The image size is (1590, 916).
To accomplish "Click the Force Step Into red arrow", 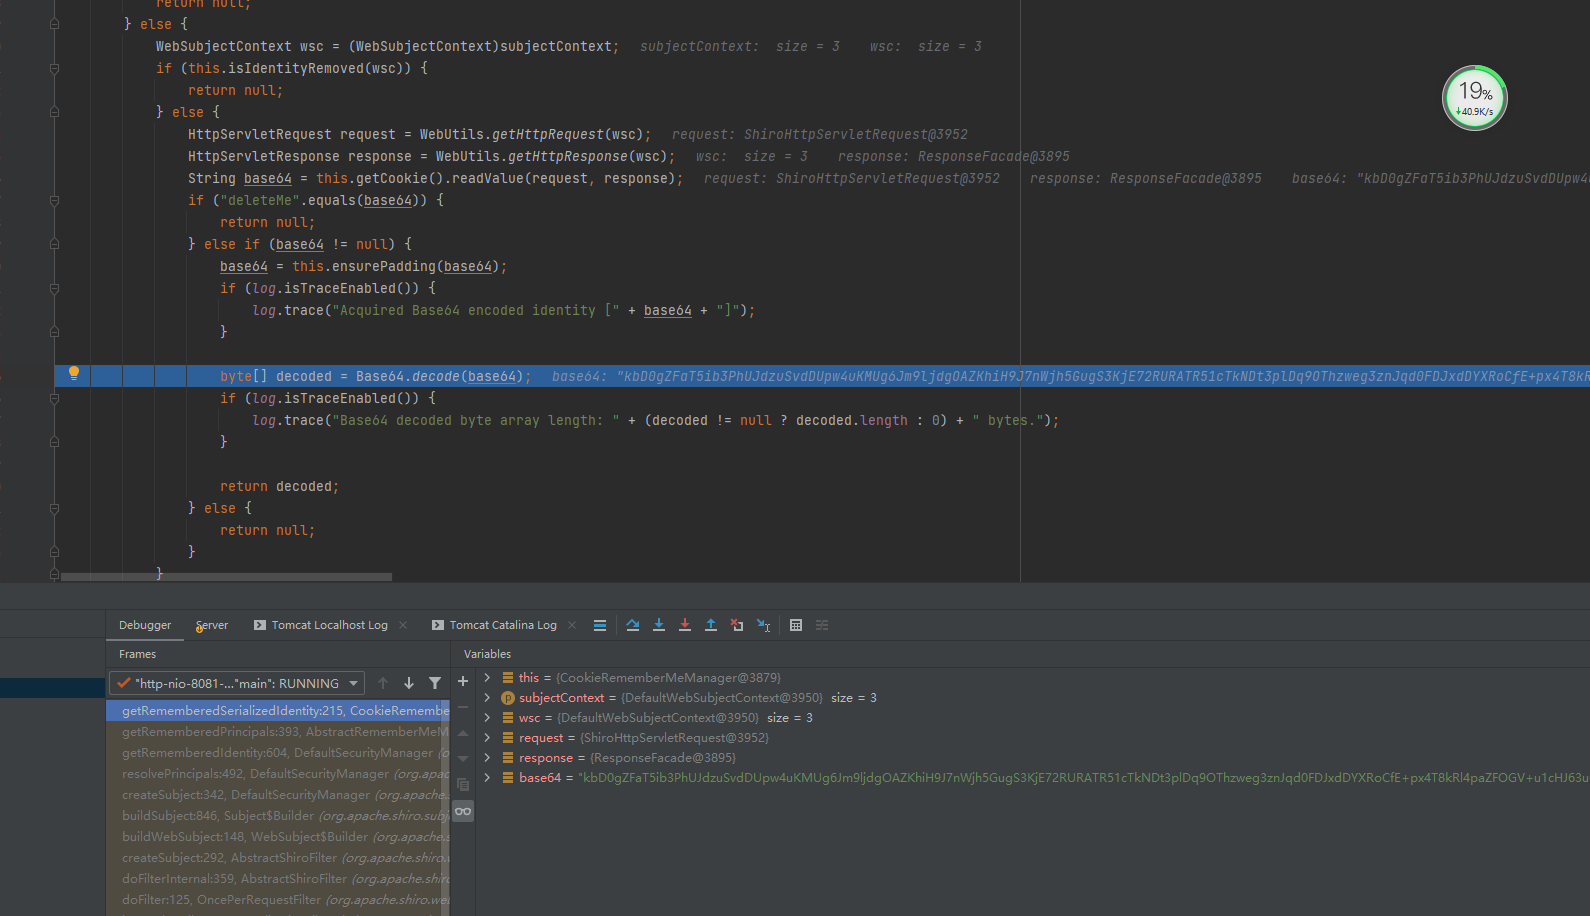I will 685,625.
